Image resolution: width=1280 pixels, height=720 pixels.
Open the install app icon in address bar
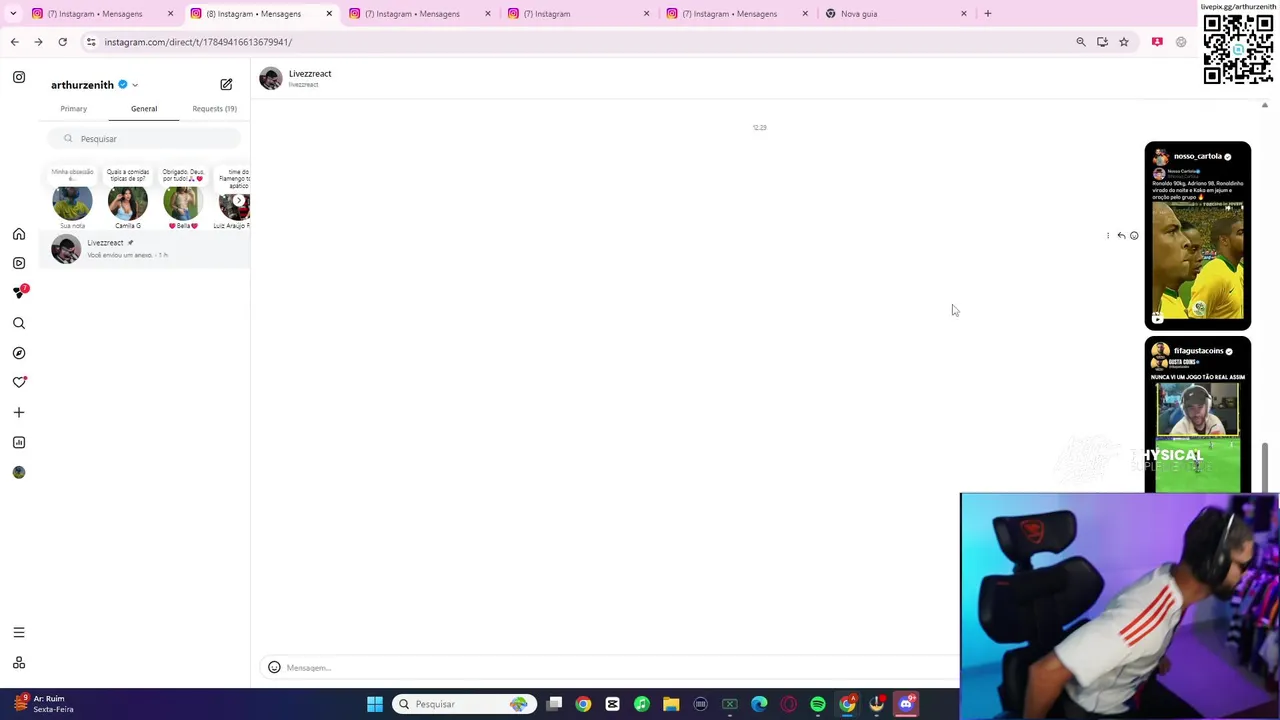pos(1102,42)
